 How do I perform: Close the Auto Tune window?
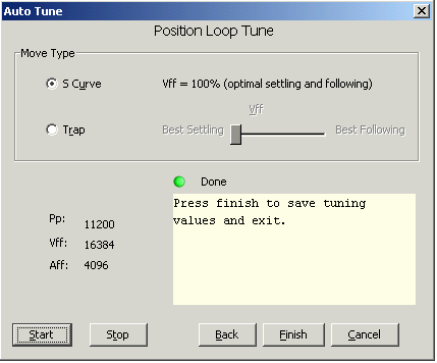(x=421, y=11)
